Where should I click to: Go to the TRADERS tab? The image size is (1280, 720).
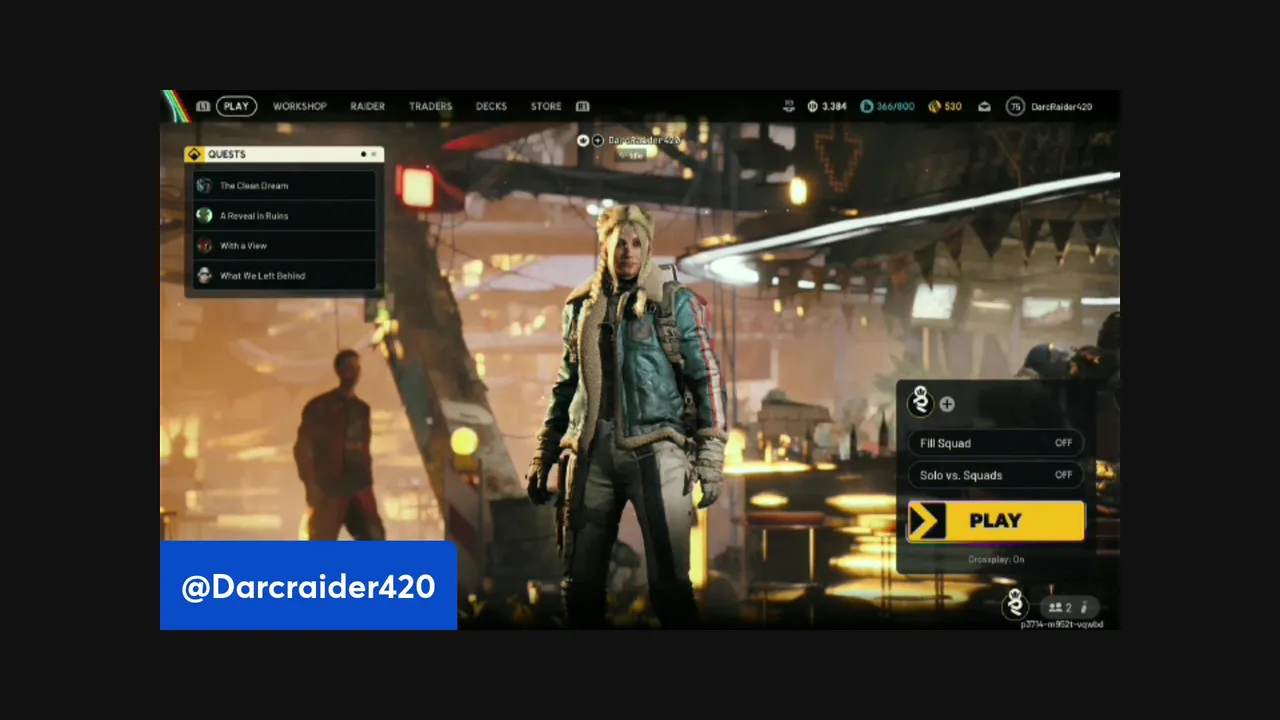click(430, 106)
